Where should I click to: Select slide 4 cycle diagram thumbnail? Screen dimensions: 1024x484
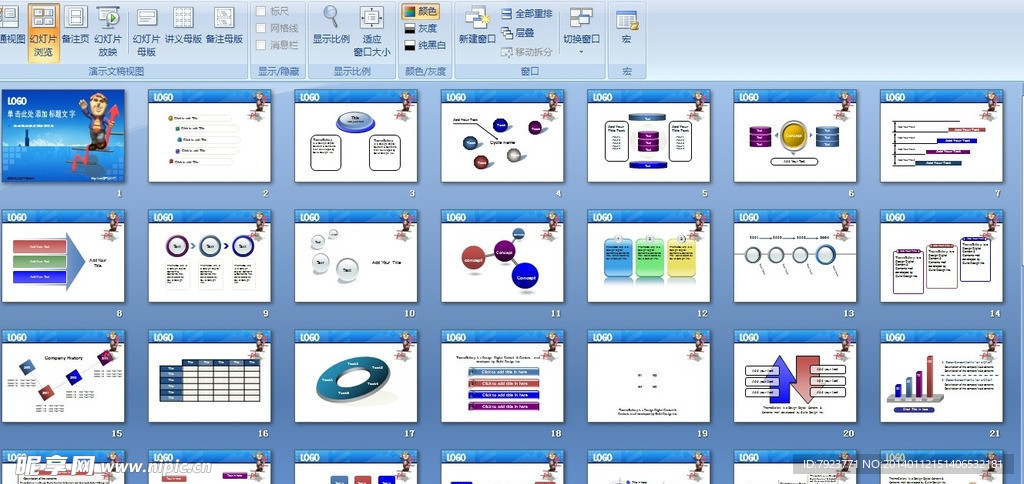(x=502, y=136)
